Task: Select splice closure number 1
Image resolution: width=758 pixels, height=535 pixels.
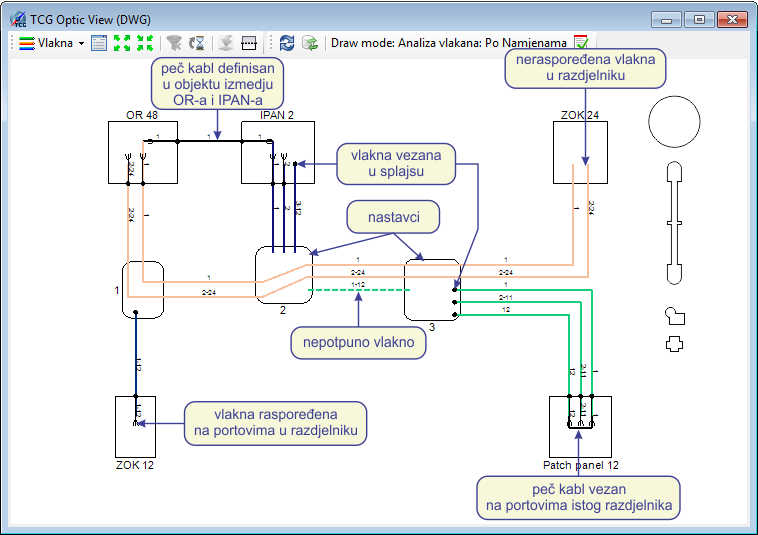Action: coord(143,290)
